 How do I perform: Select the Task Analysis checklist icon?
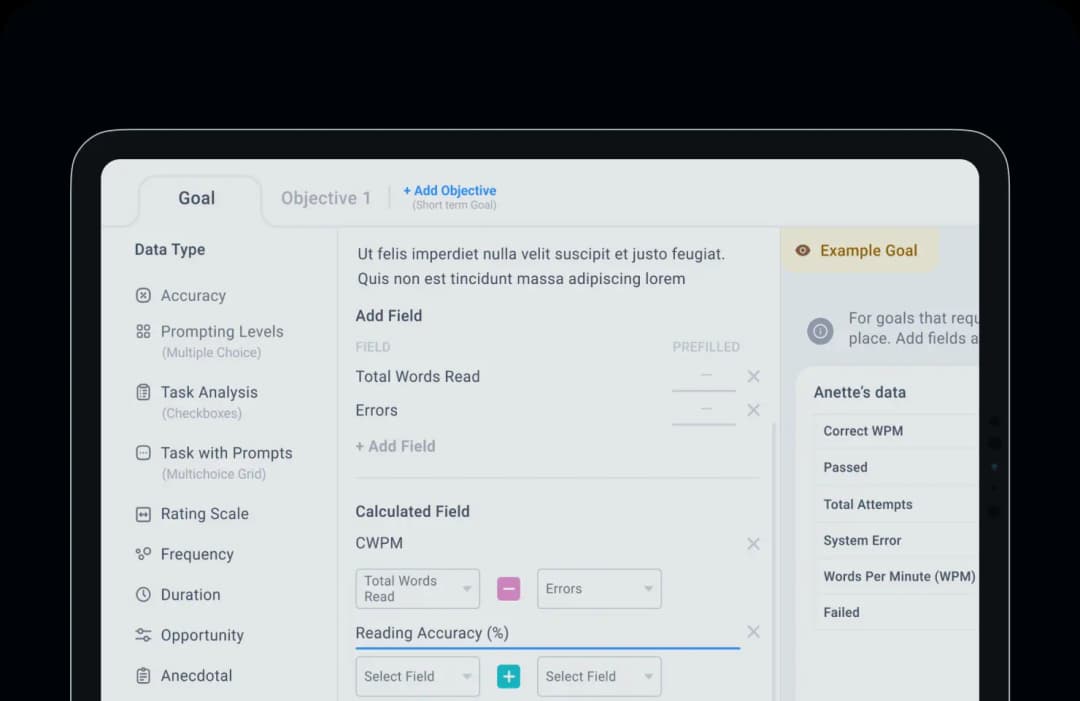143,392
